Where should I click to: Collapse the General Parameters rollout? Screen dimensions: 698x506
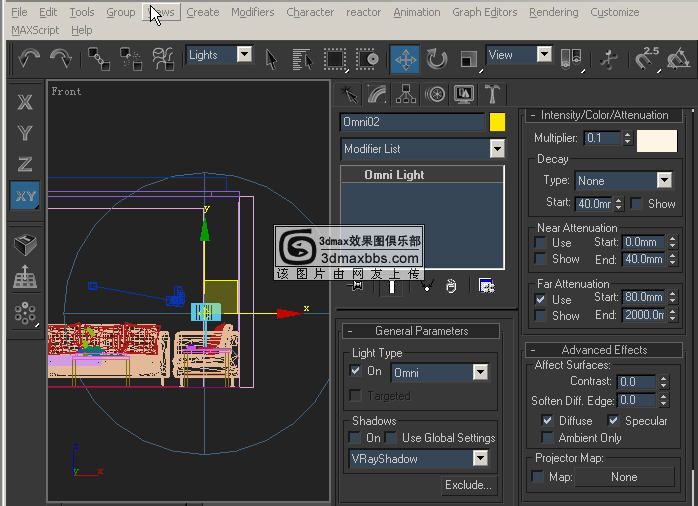pos(421,331)
